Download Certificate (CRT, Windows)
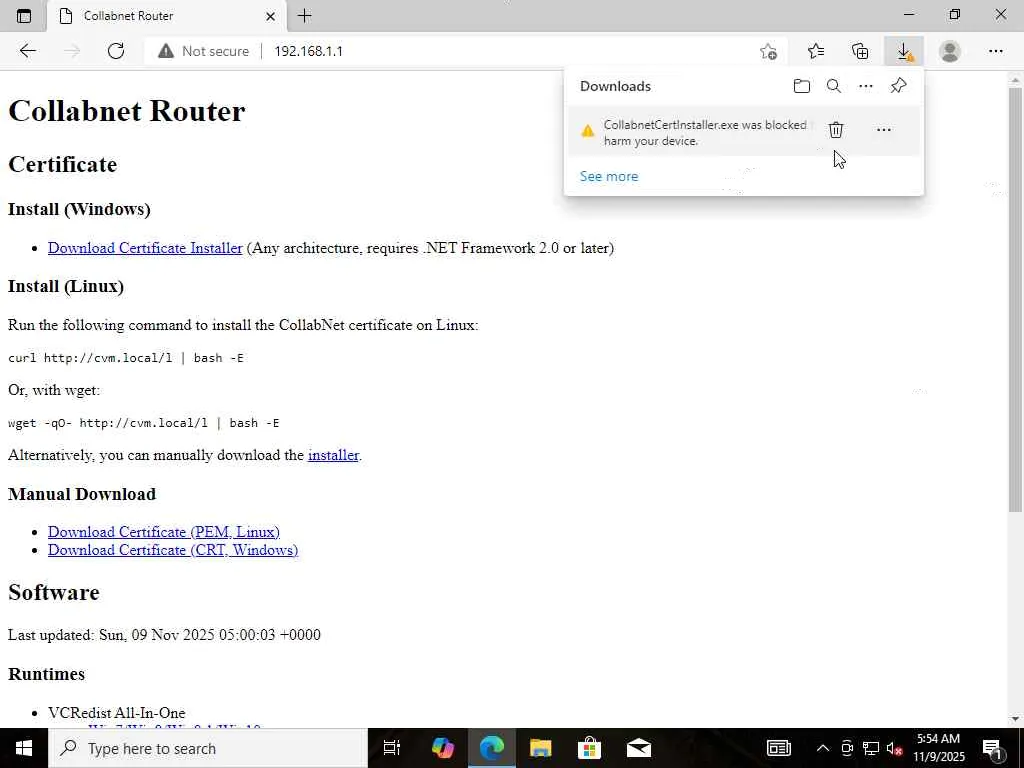Viewport: 1024px width, 768px height. (173, 550)
